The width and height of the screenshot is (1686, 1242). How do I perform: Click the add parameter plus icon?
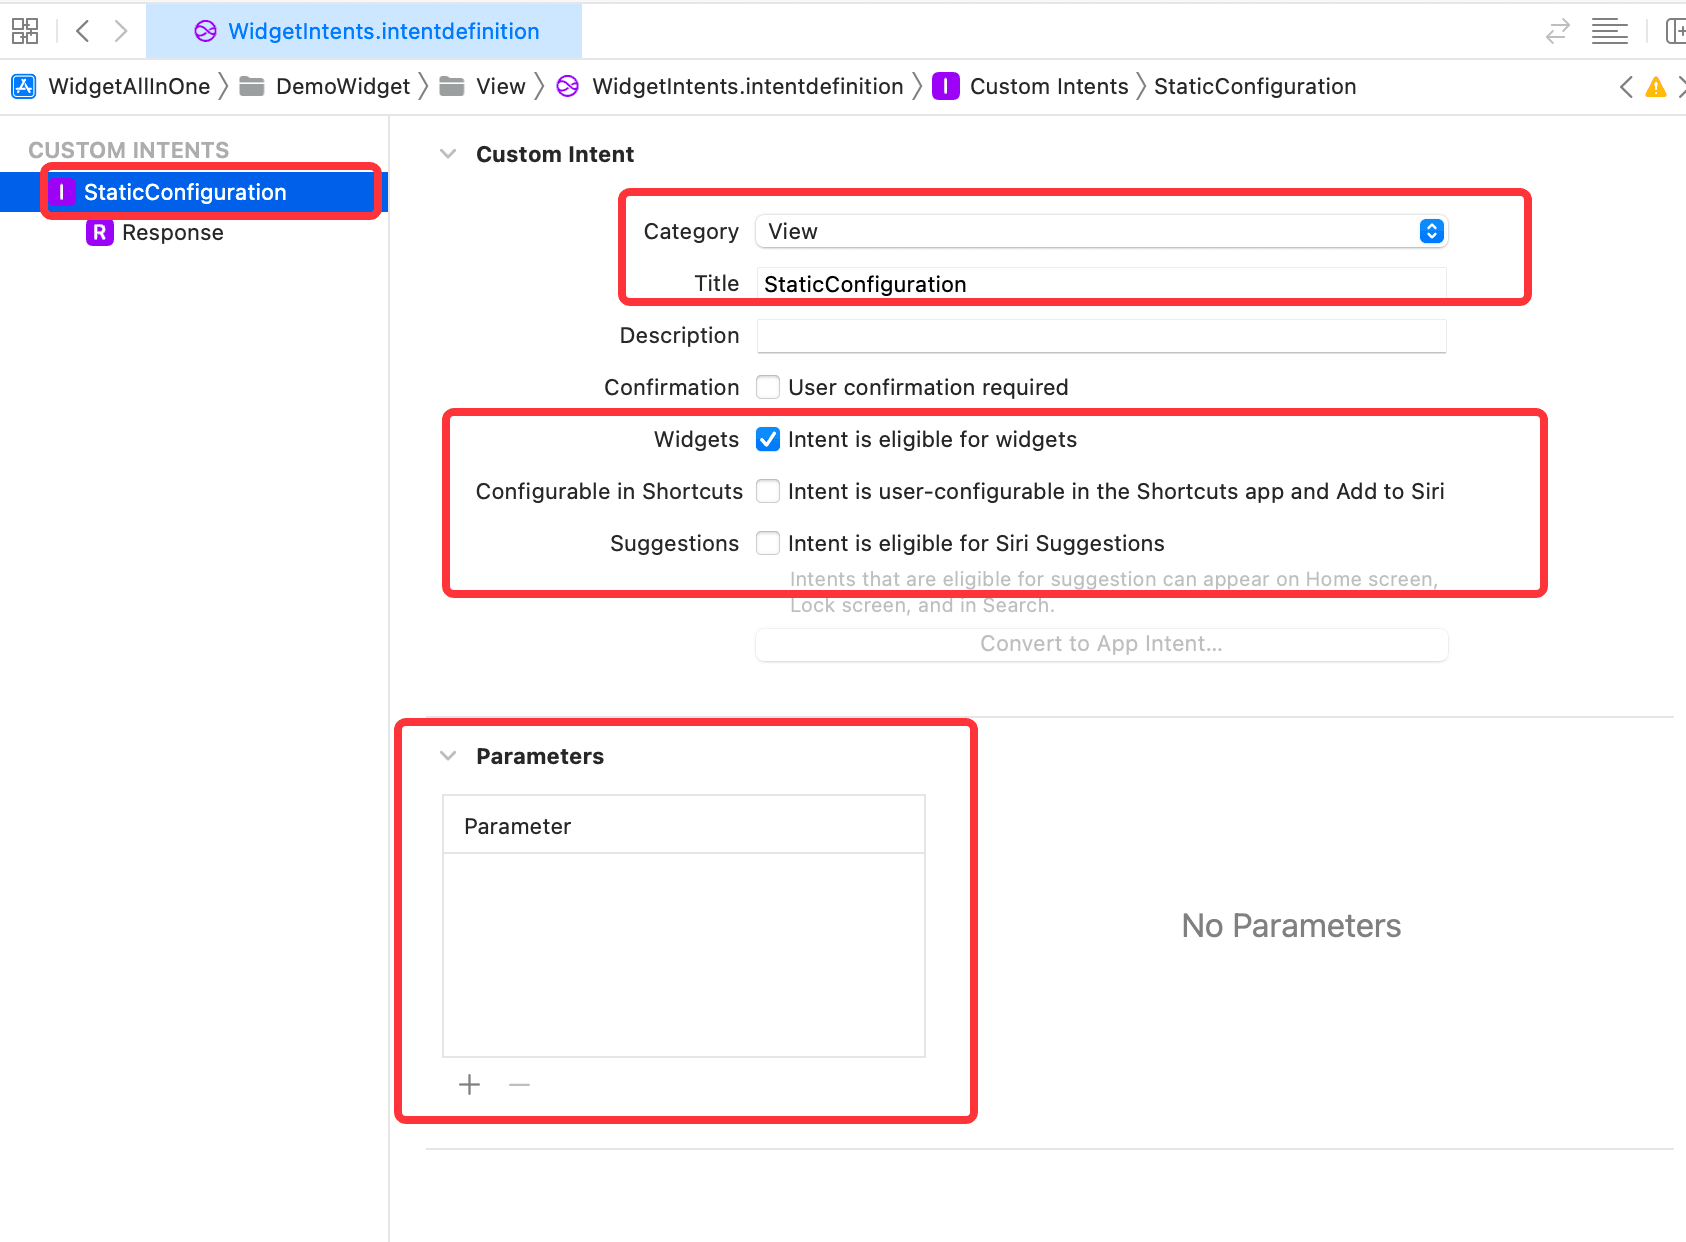470,1085
